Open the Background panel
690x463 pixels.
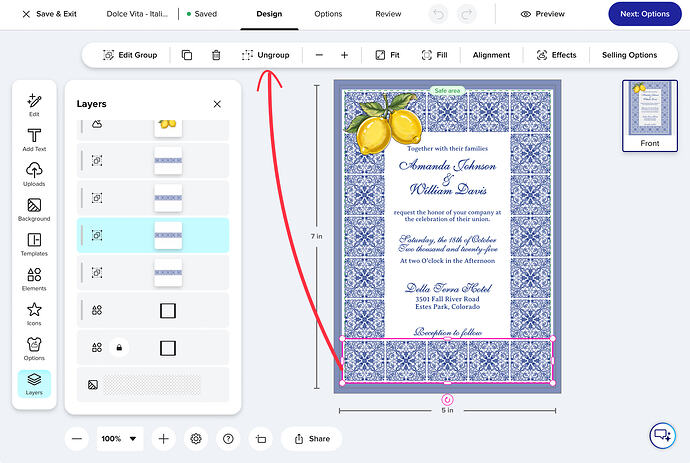coord(34,209)
